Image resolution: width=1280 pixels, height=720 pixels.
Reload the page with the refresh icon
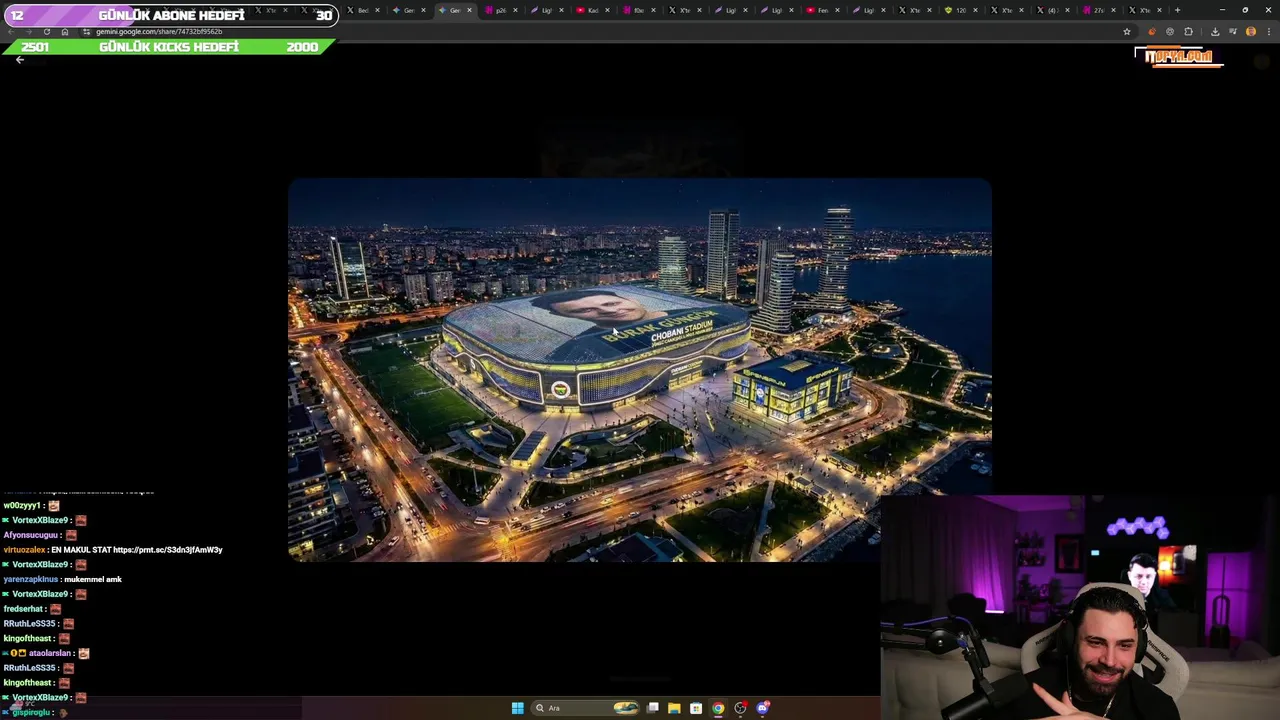(x=46, y=32)
